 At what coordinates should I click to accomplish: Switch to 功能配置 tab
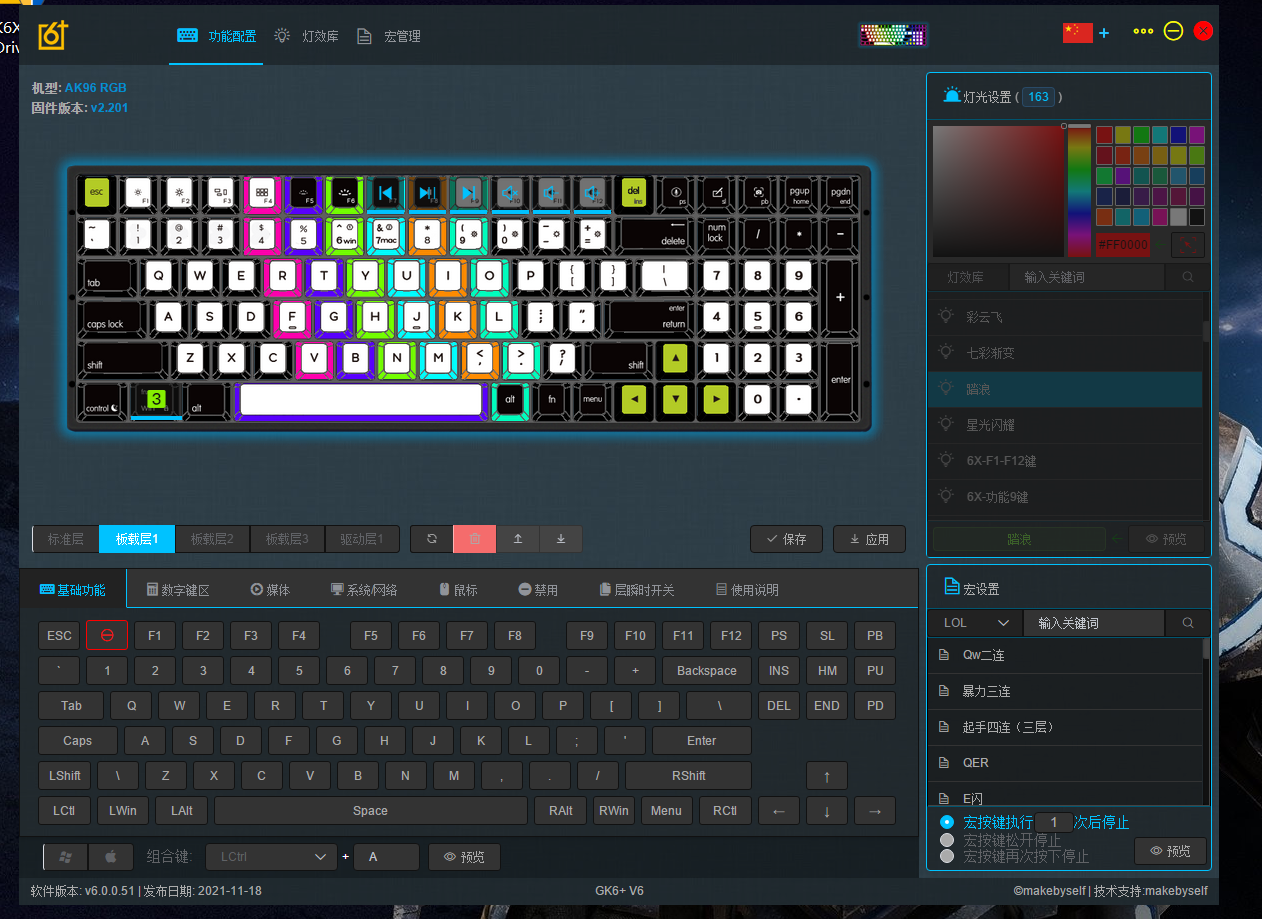[x=216, y=36]
